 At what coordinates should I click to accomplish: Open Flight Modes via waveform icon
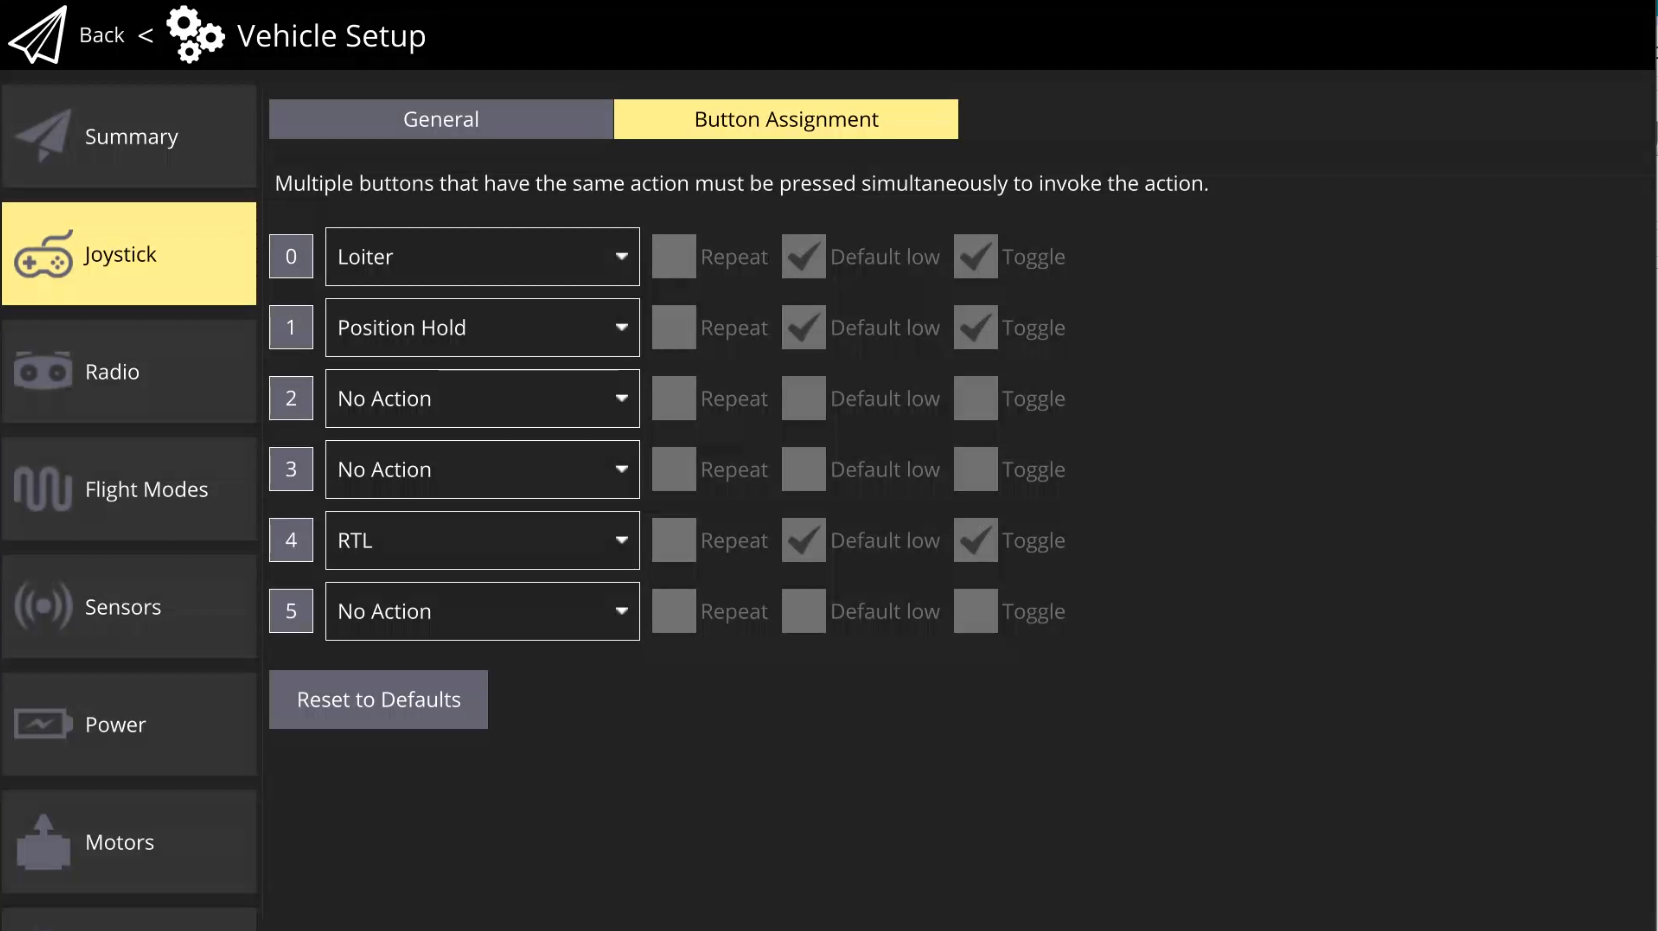43,489
